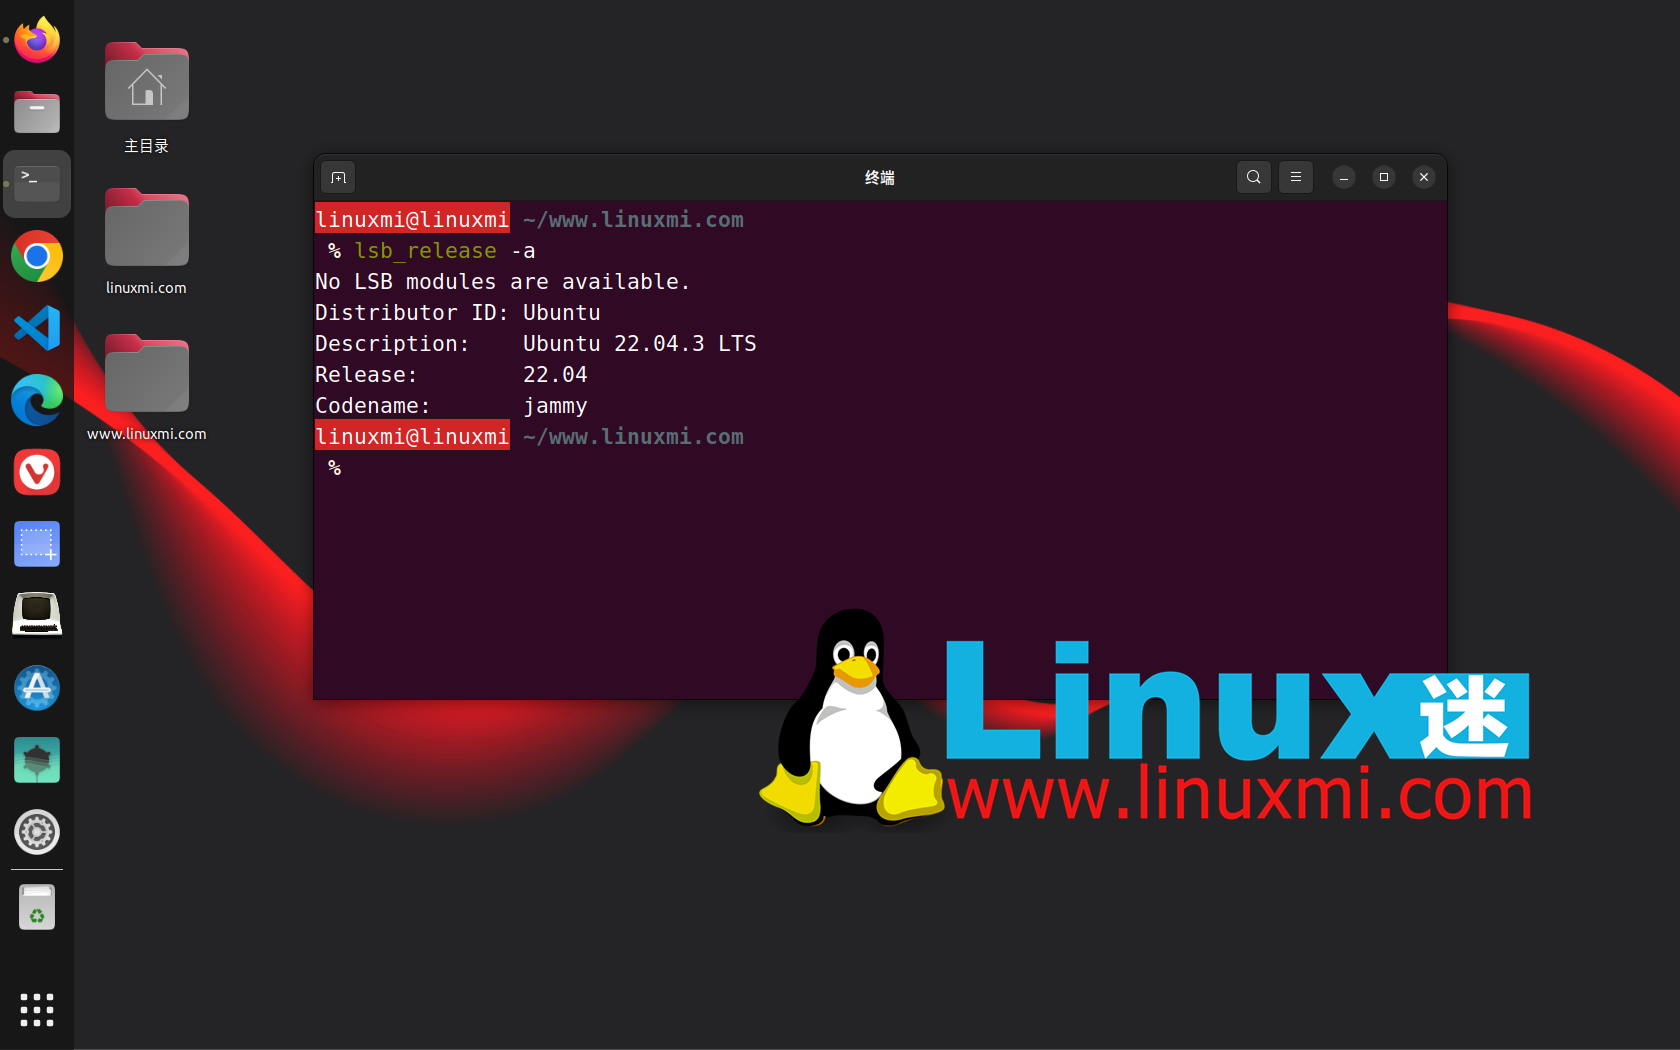Open the screenshot tool in the dock
The height and width of the screenshot is (1050, 1680).
coord(37,544)
